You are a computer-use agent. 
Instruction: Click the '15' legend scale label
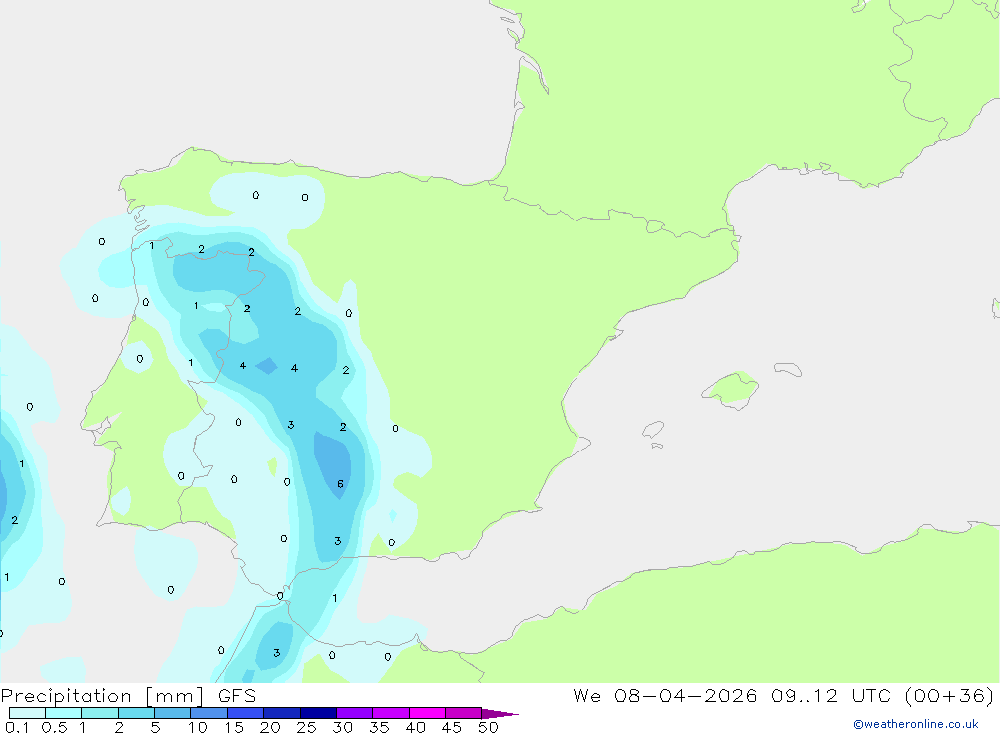pos(234,727)
